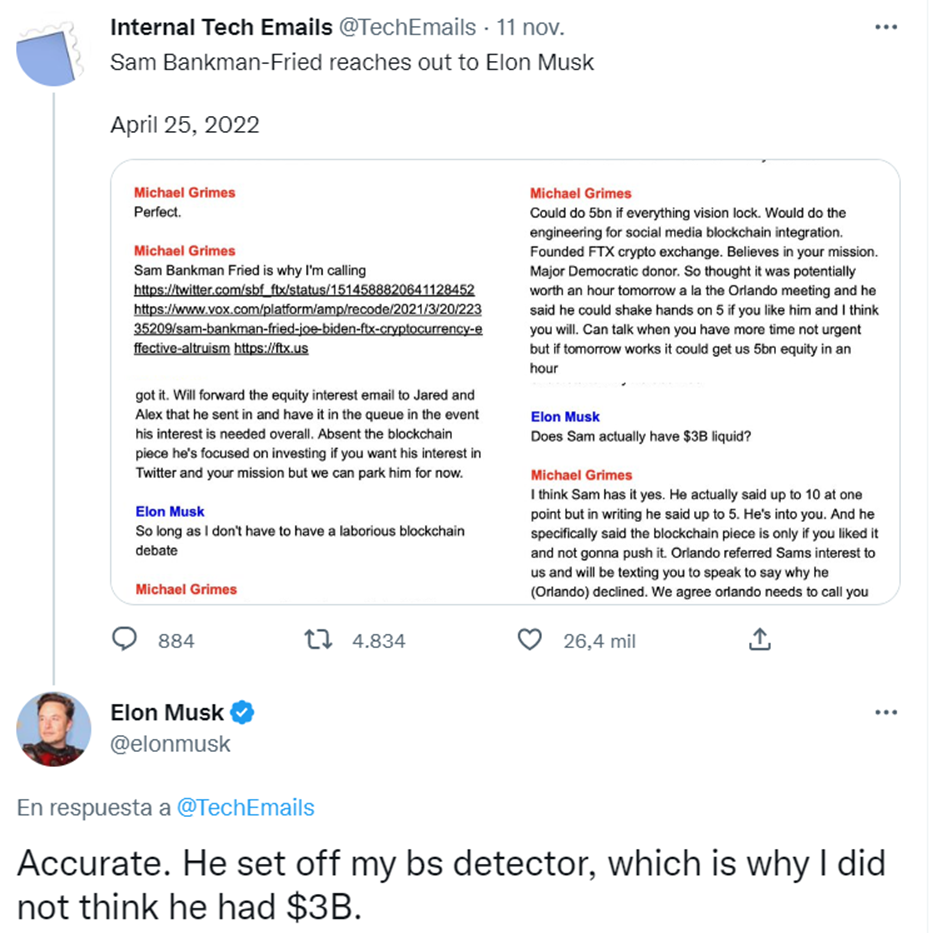Click the reply comment bubble icon

point(125,640)
